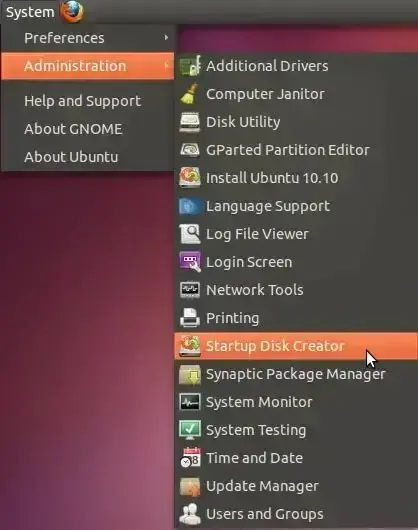Launch Startup Disk Creator highlighted label
This screenshot has width=418, height=530.
(275, 346)
